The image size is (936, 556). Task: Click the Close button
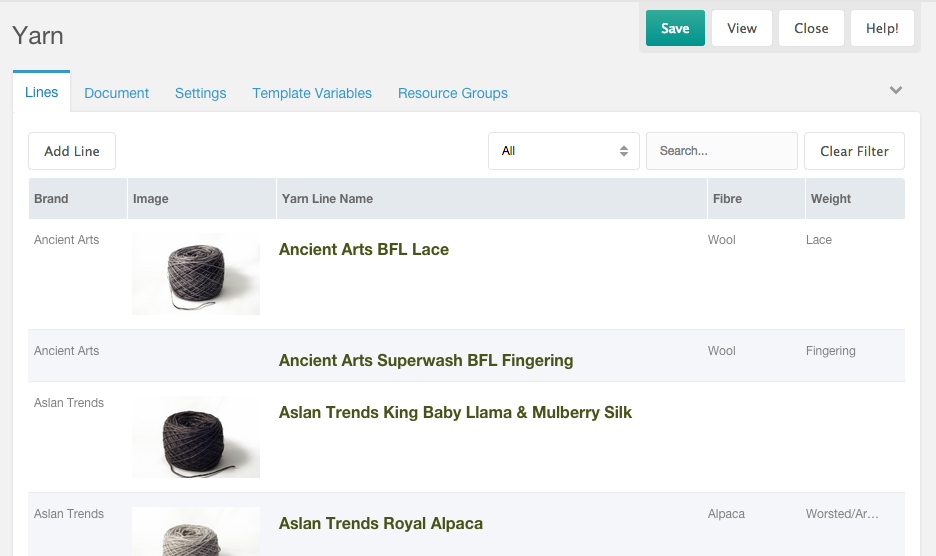(811, 28)
